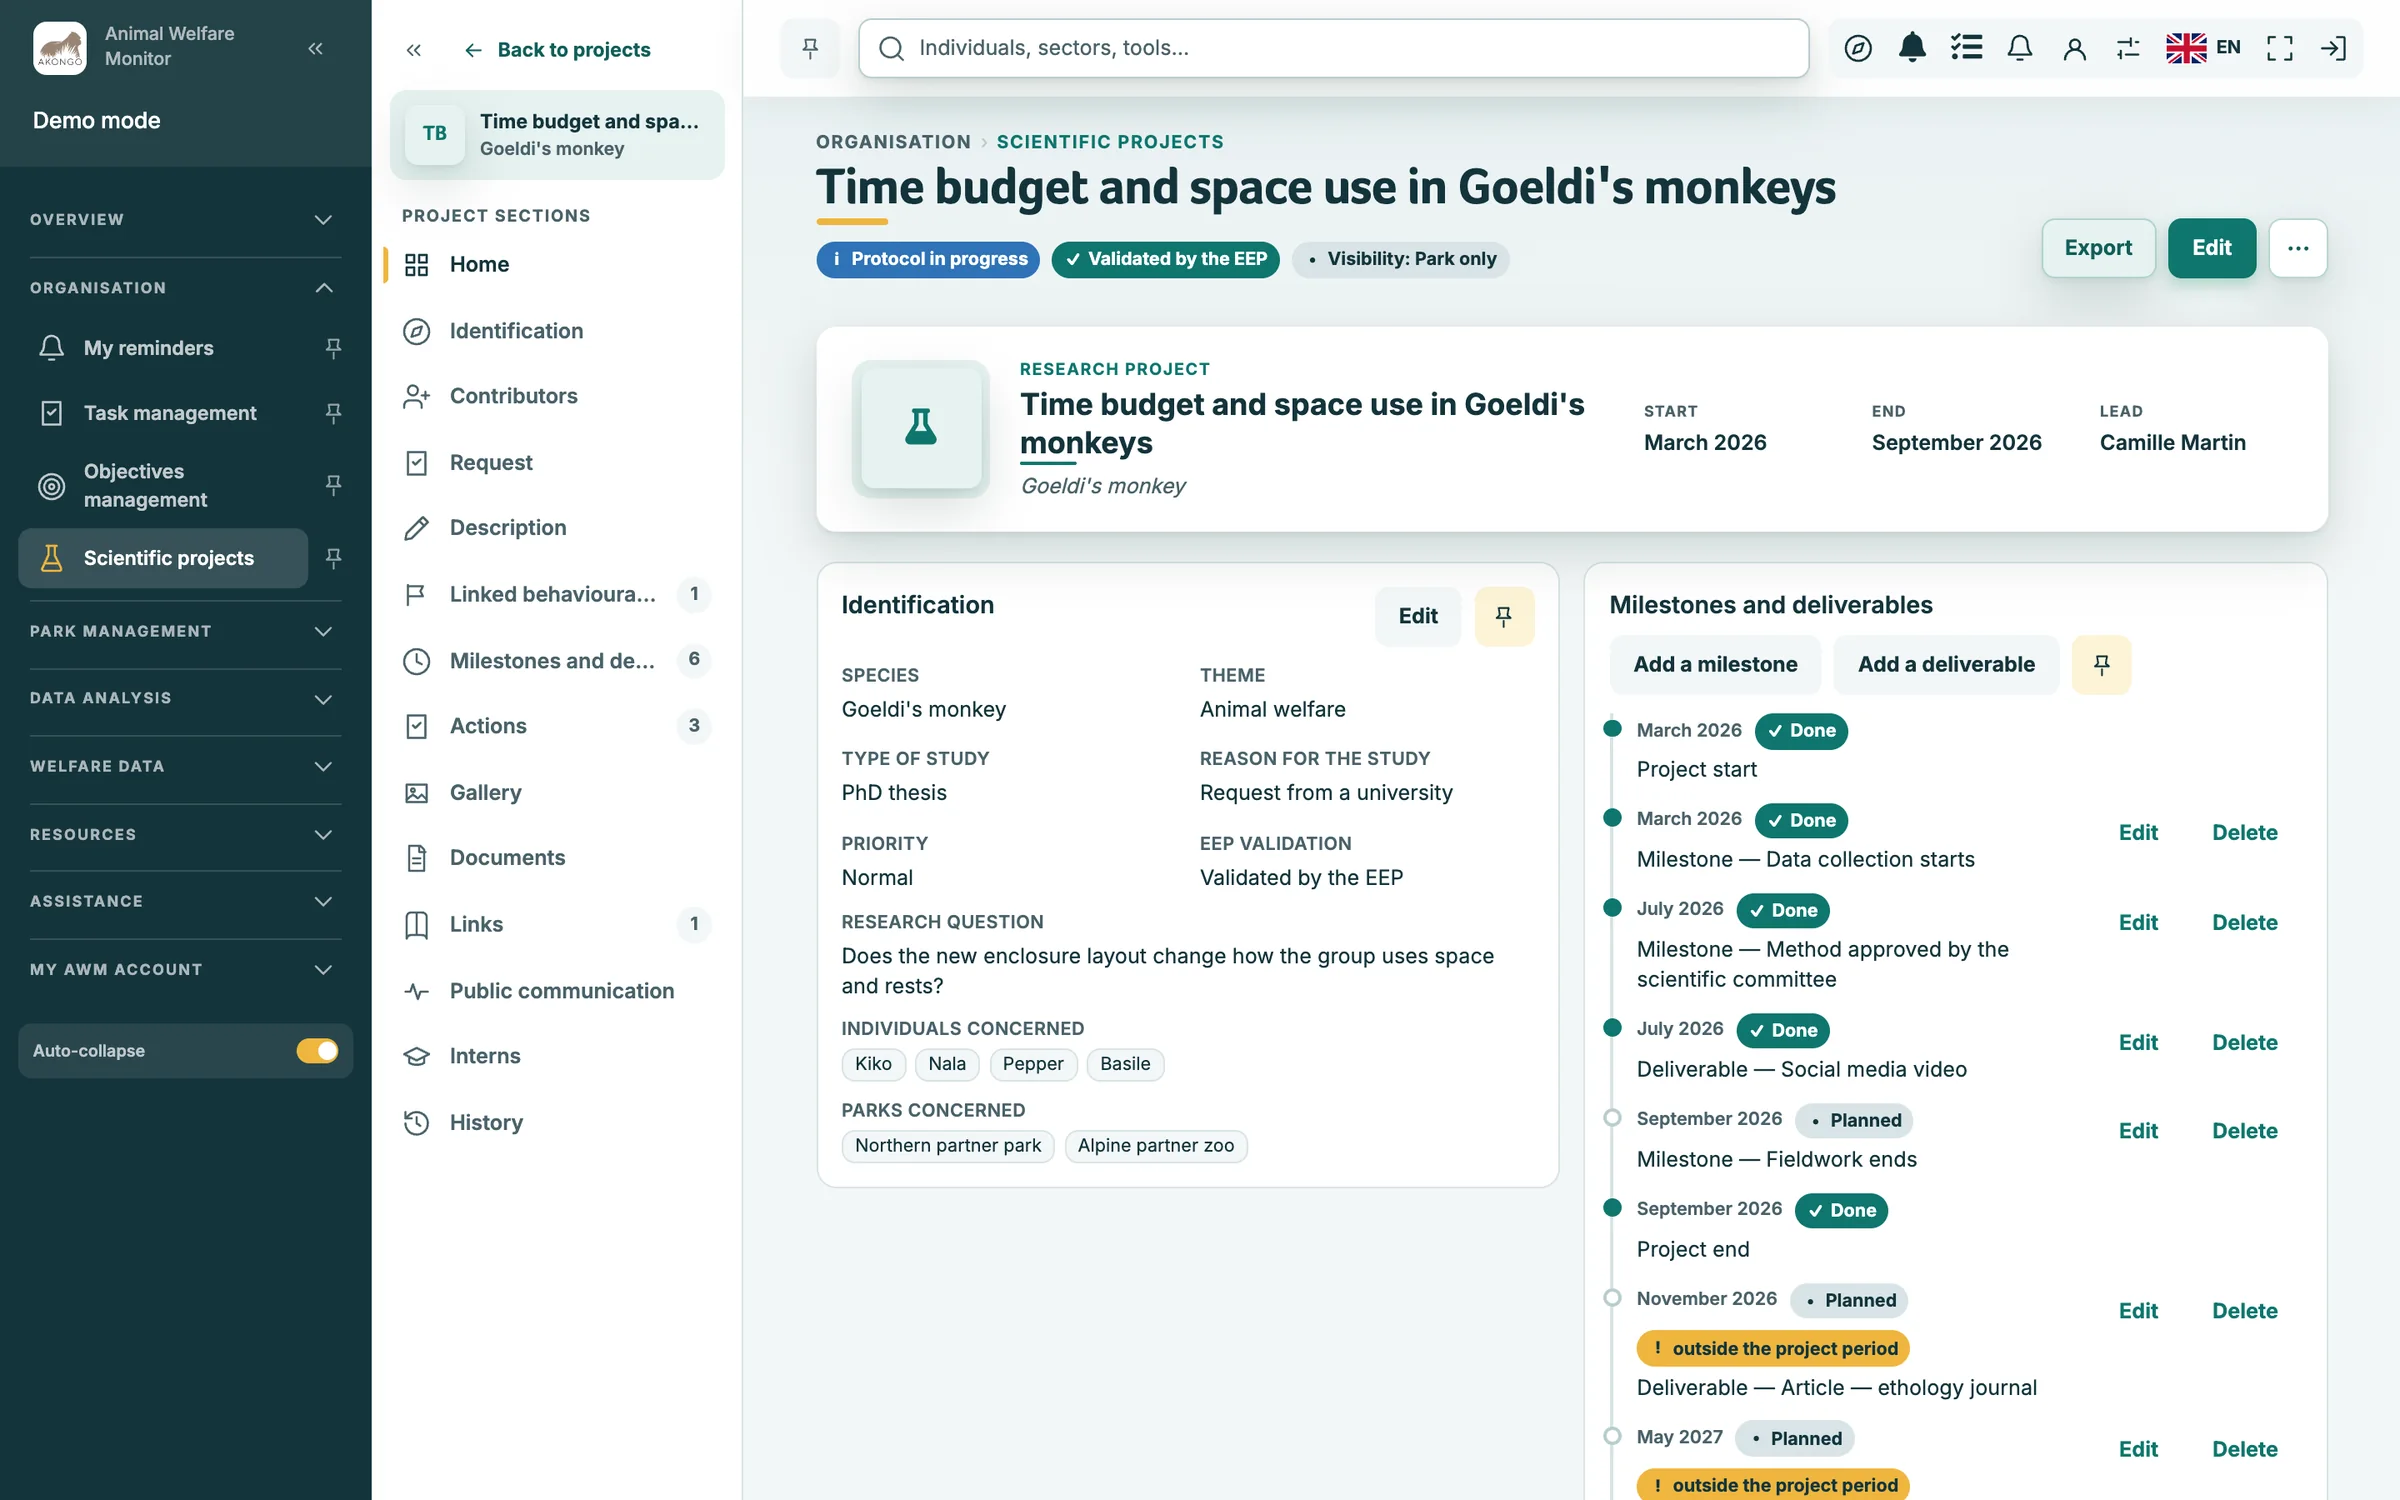Pin My reminders in the sidebar

point(334,348)
